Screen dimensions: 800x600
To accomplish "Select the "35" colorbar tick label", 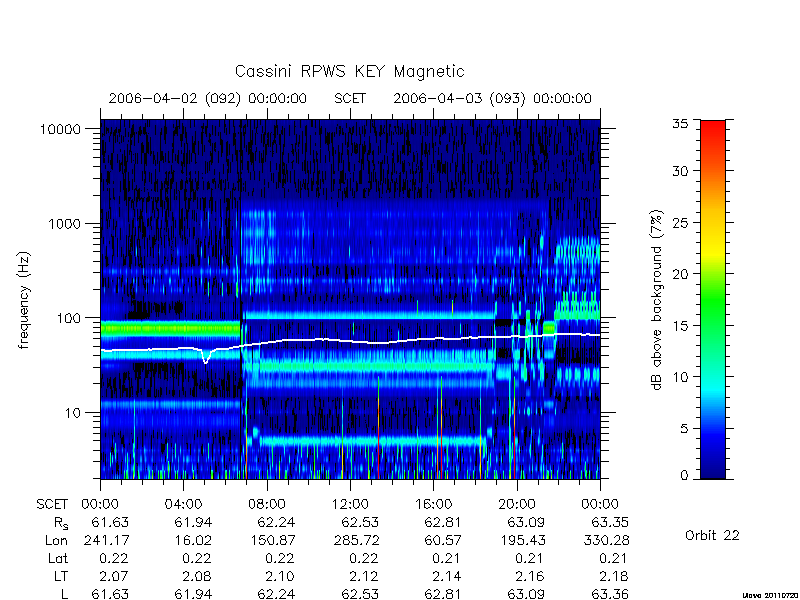I will [680, 123].
